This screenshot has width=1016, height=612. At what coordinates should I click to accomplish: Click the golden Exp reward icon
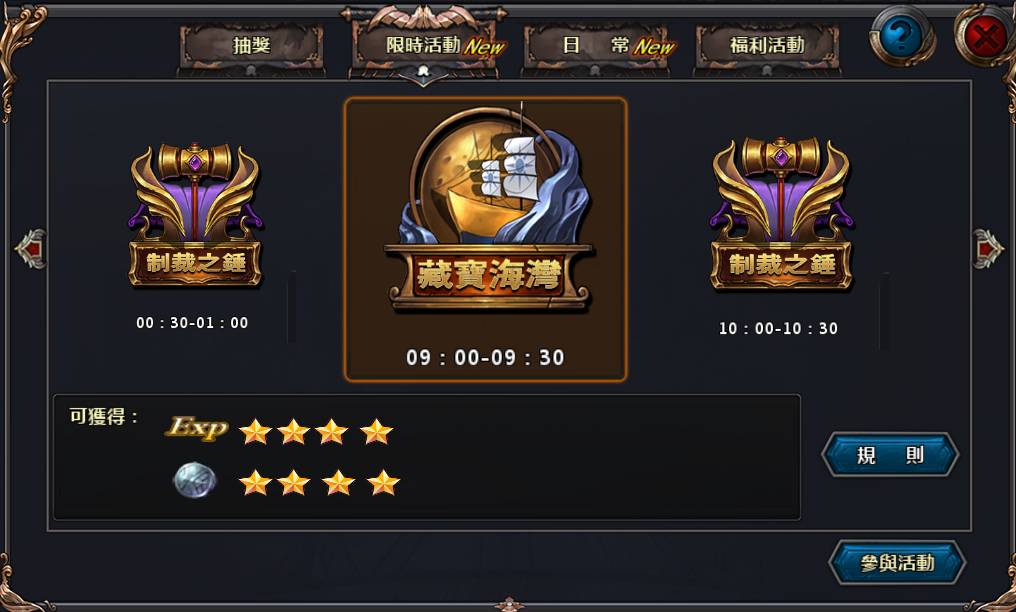click(197, 428)
